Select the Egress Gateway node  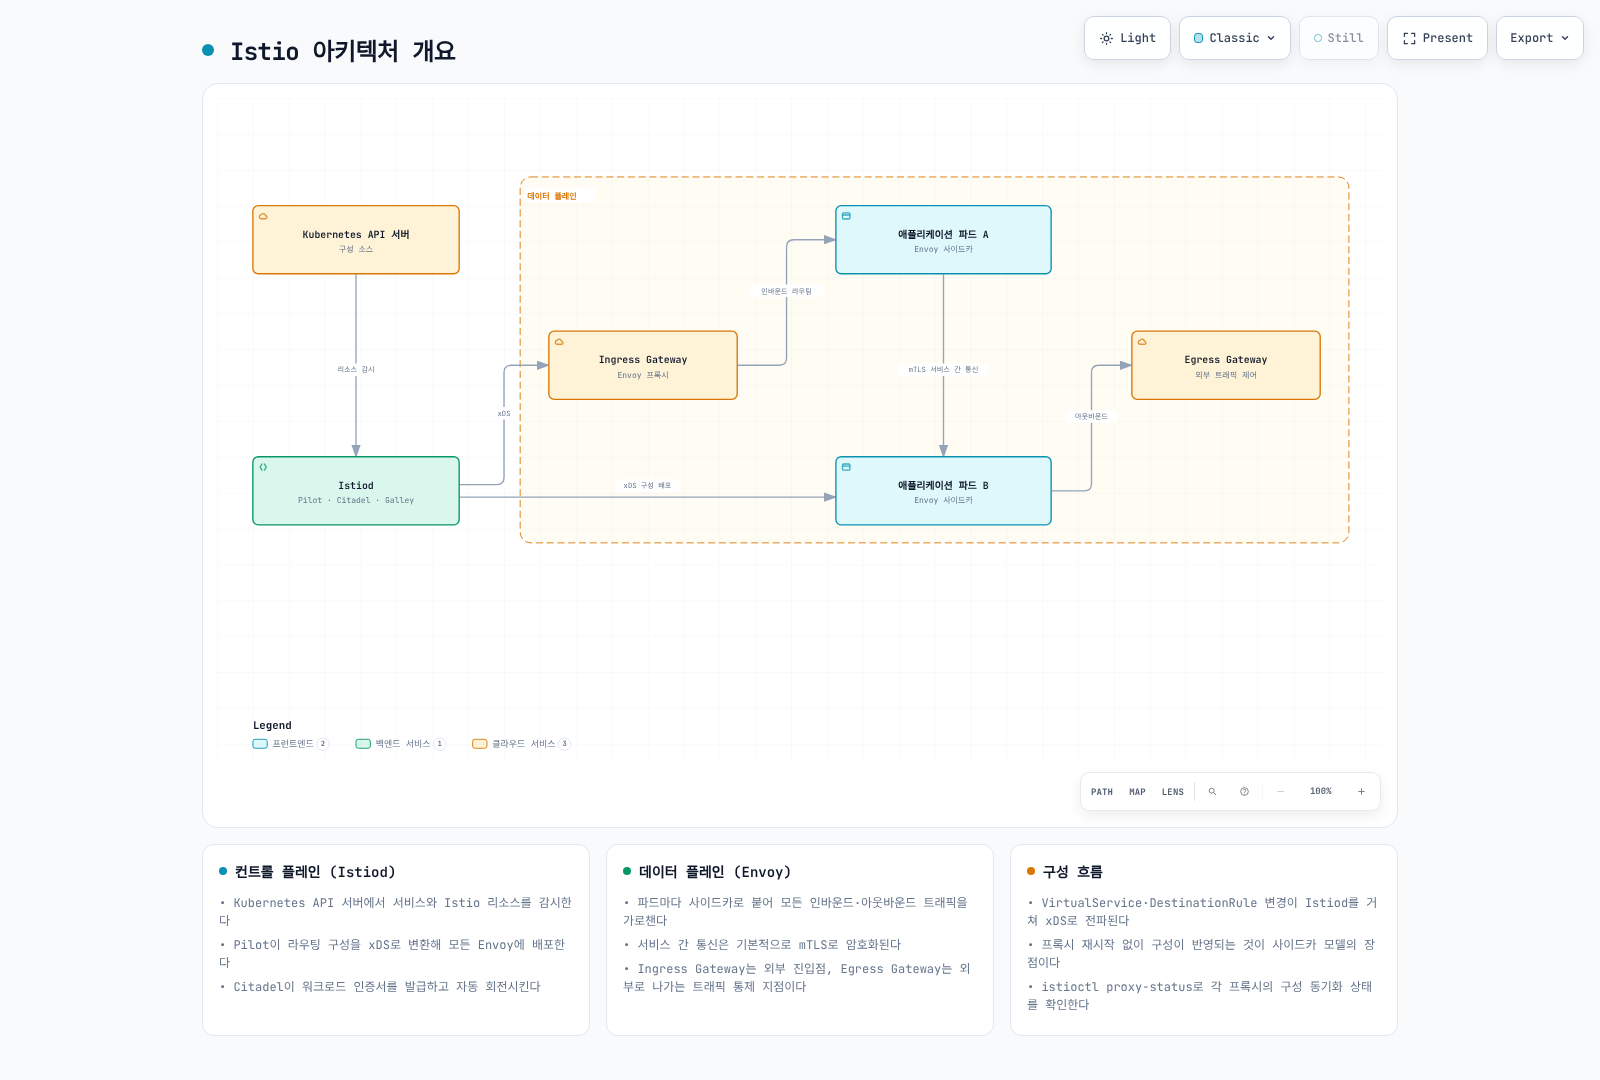click(1226, 365)
